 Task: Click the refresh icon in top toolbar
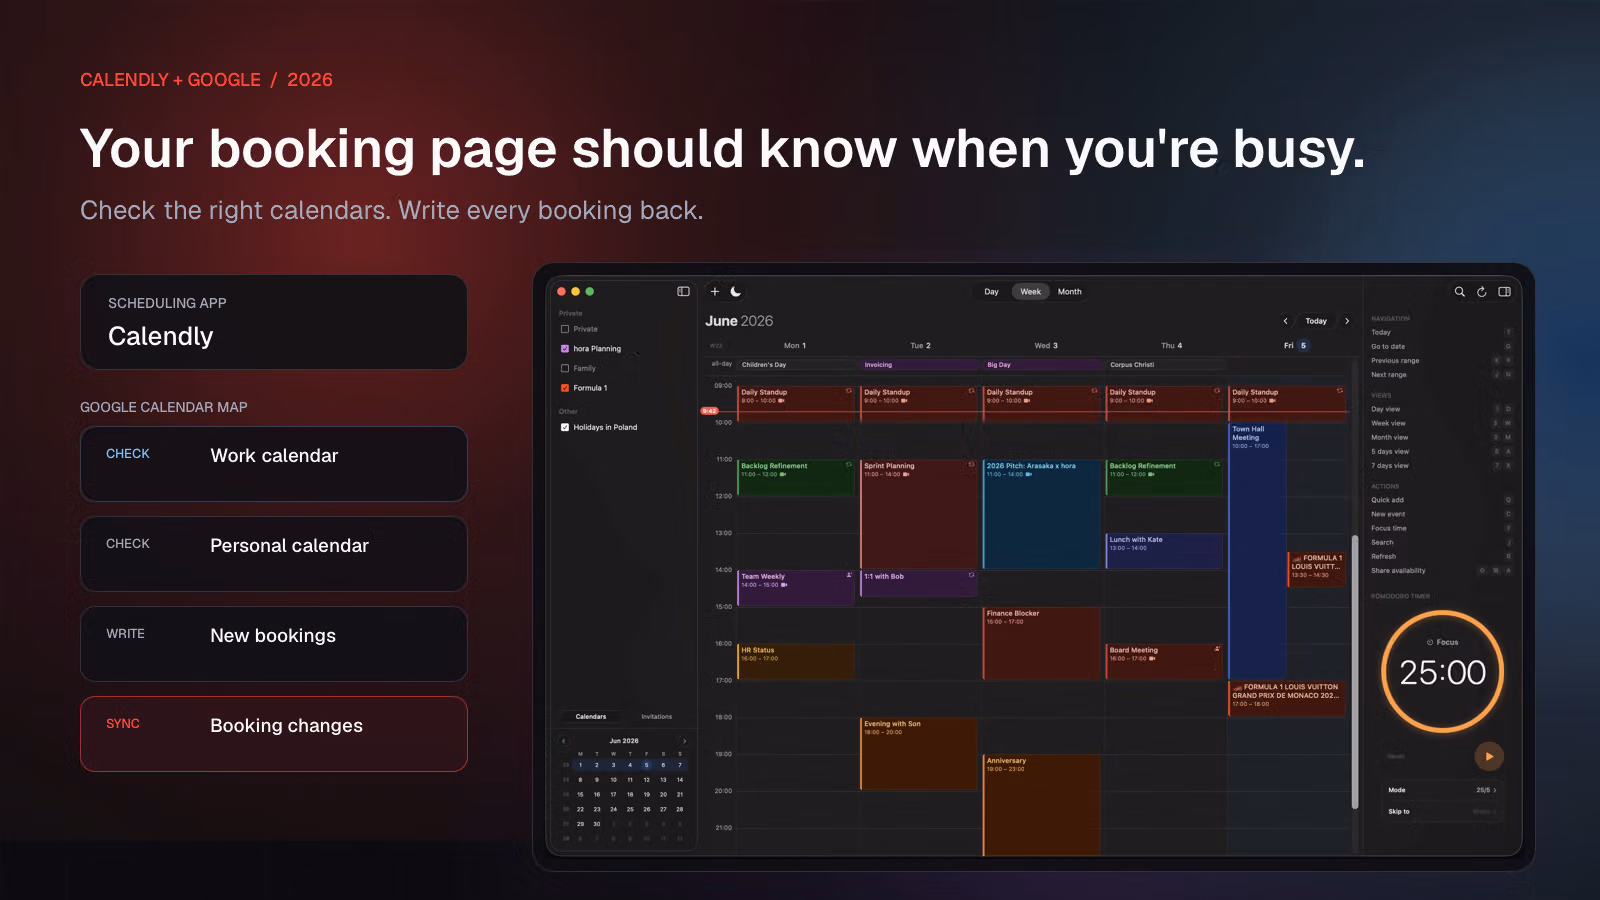tap(1482, 291)
